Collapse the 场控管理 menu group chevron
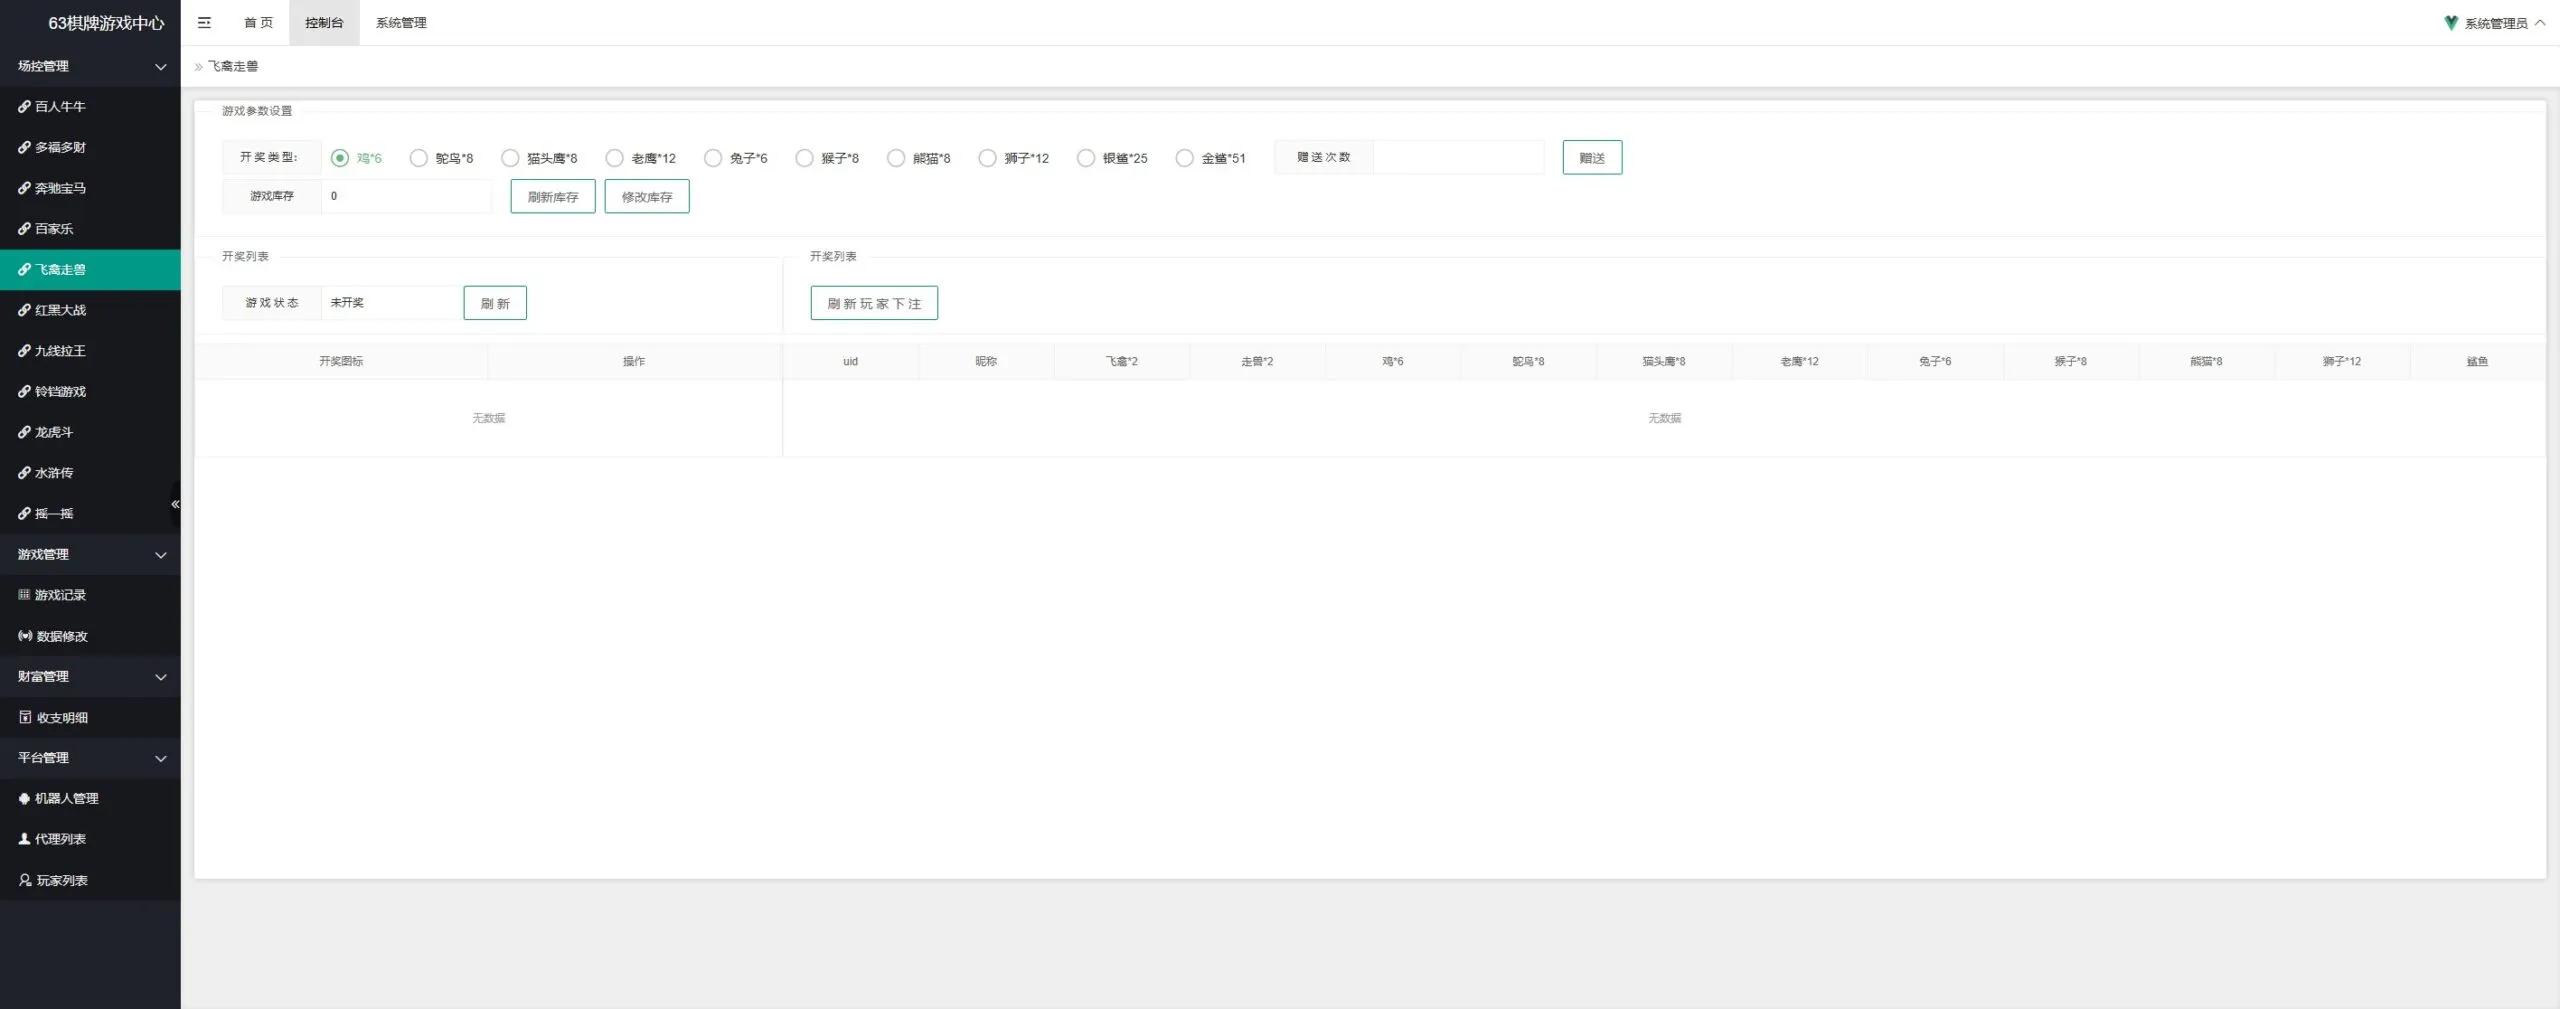 tap(160, 66)
